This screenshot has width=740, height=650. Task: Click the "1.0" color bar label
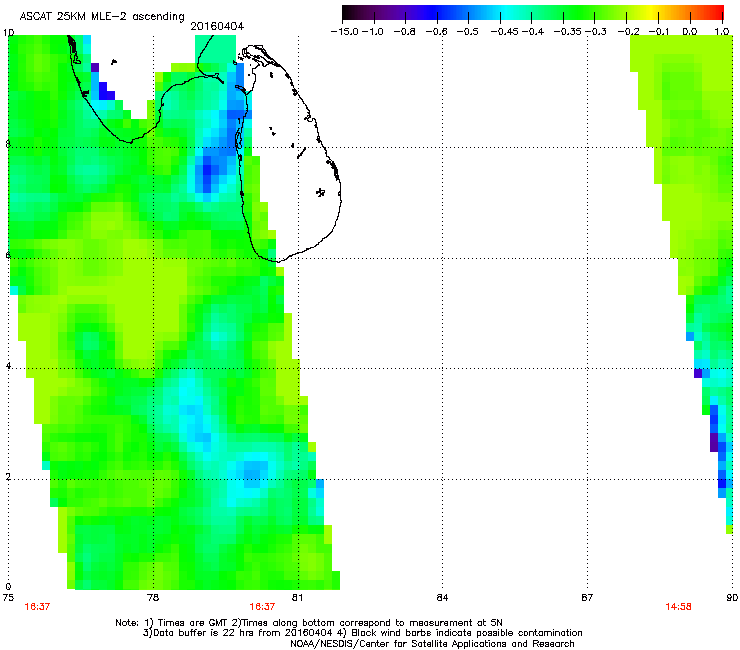(x=722, y=32)
